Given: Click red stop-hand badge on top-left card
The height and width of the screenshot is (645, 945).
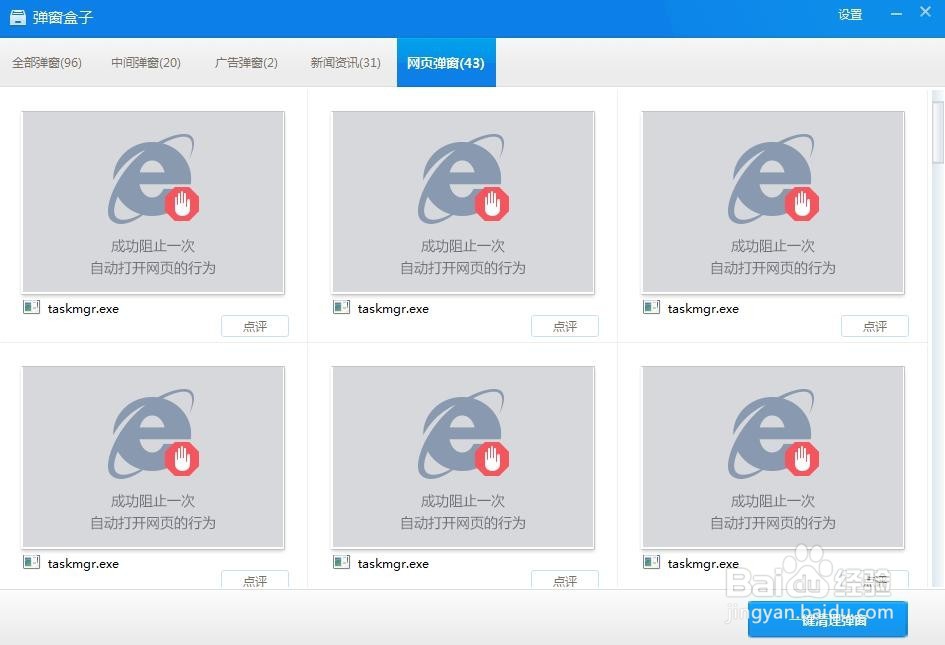Looking at the screenshot, I should [x=182, y=204].
